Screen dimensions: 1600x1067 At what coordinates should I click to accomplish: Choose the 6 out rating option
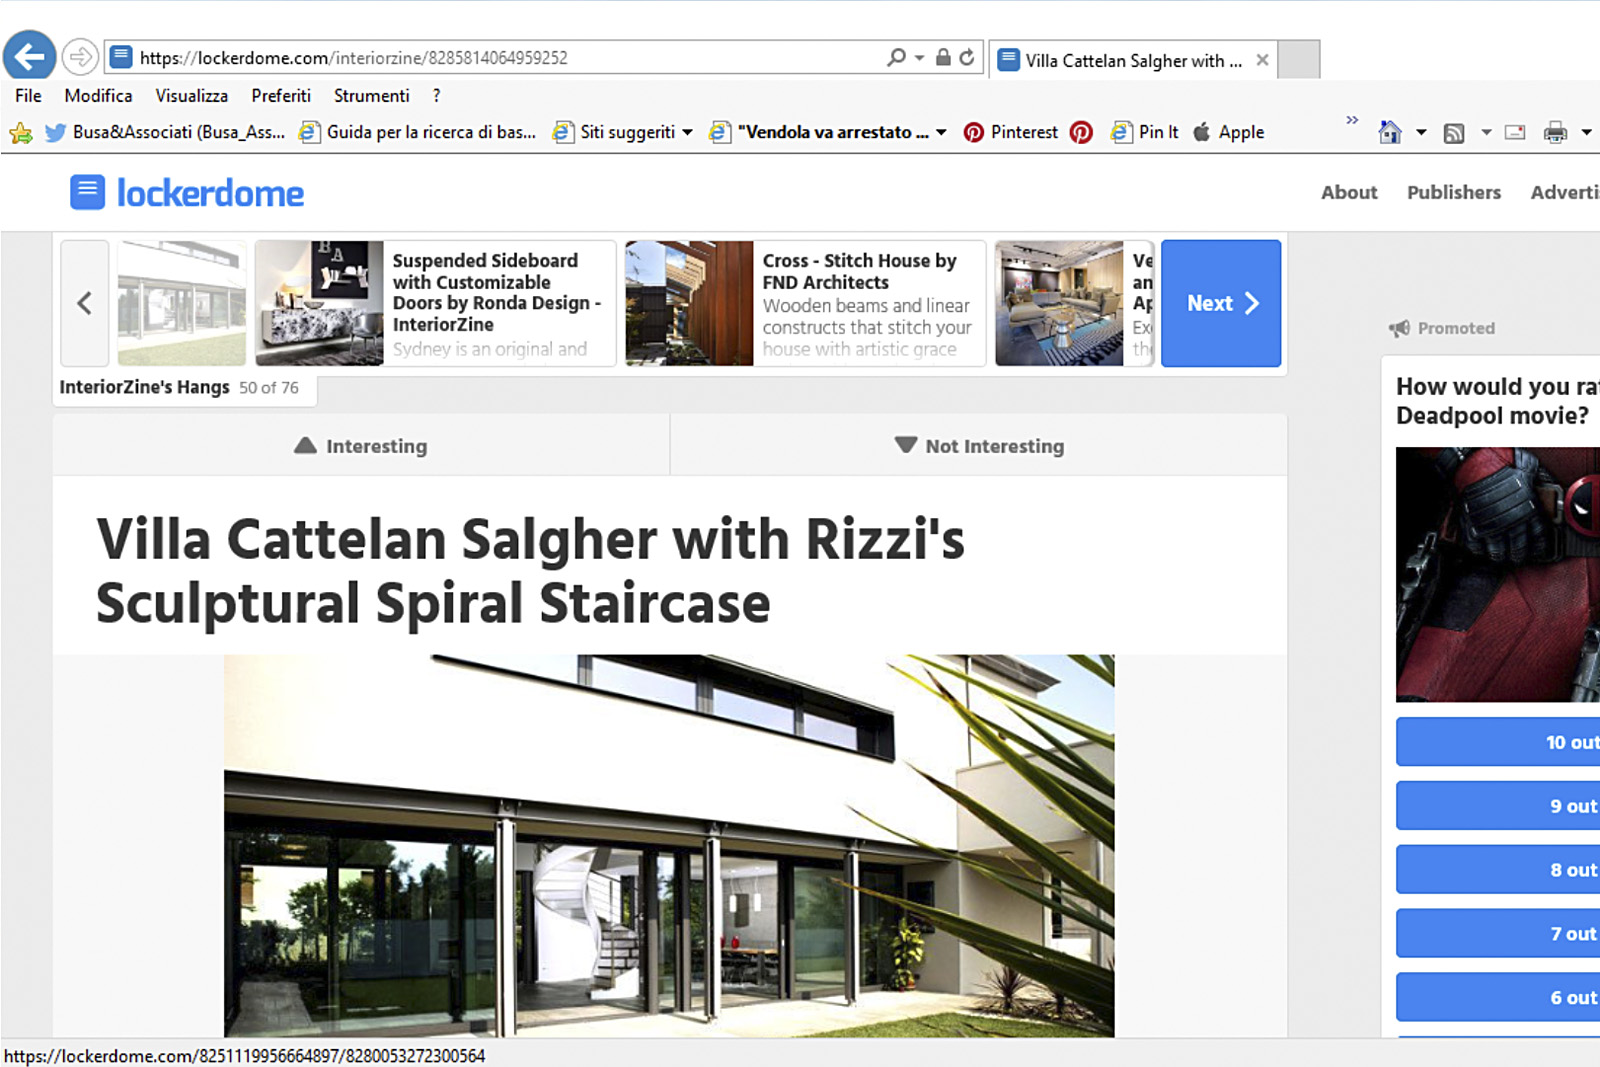coord(1498,998)
